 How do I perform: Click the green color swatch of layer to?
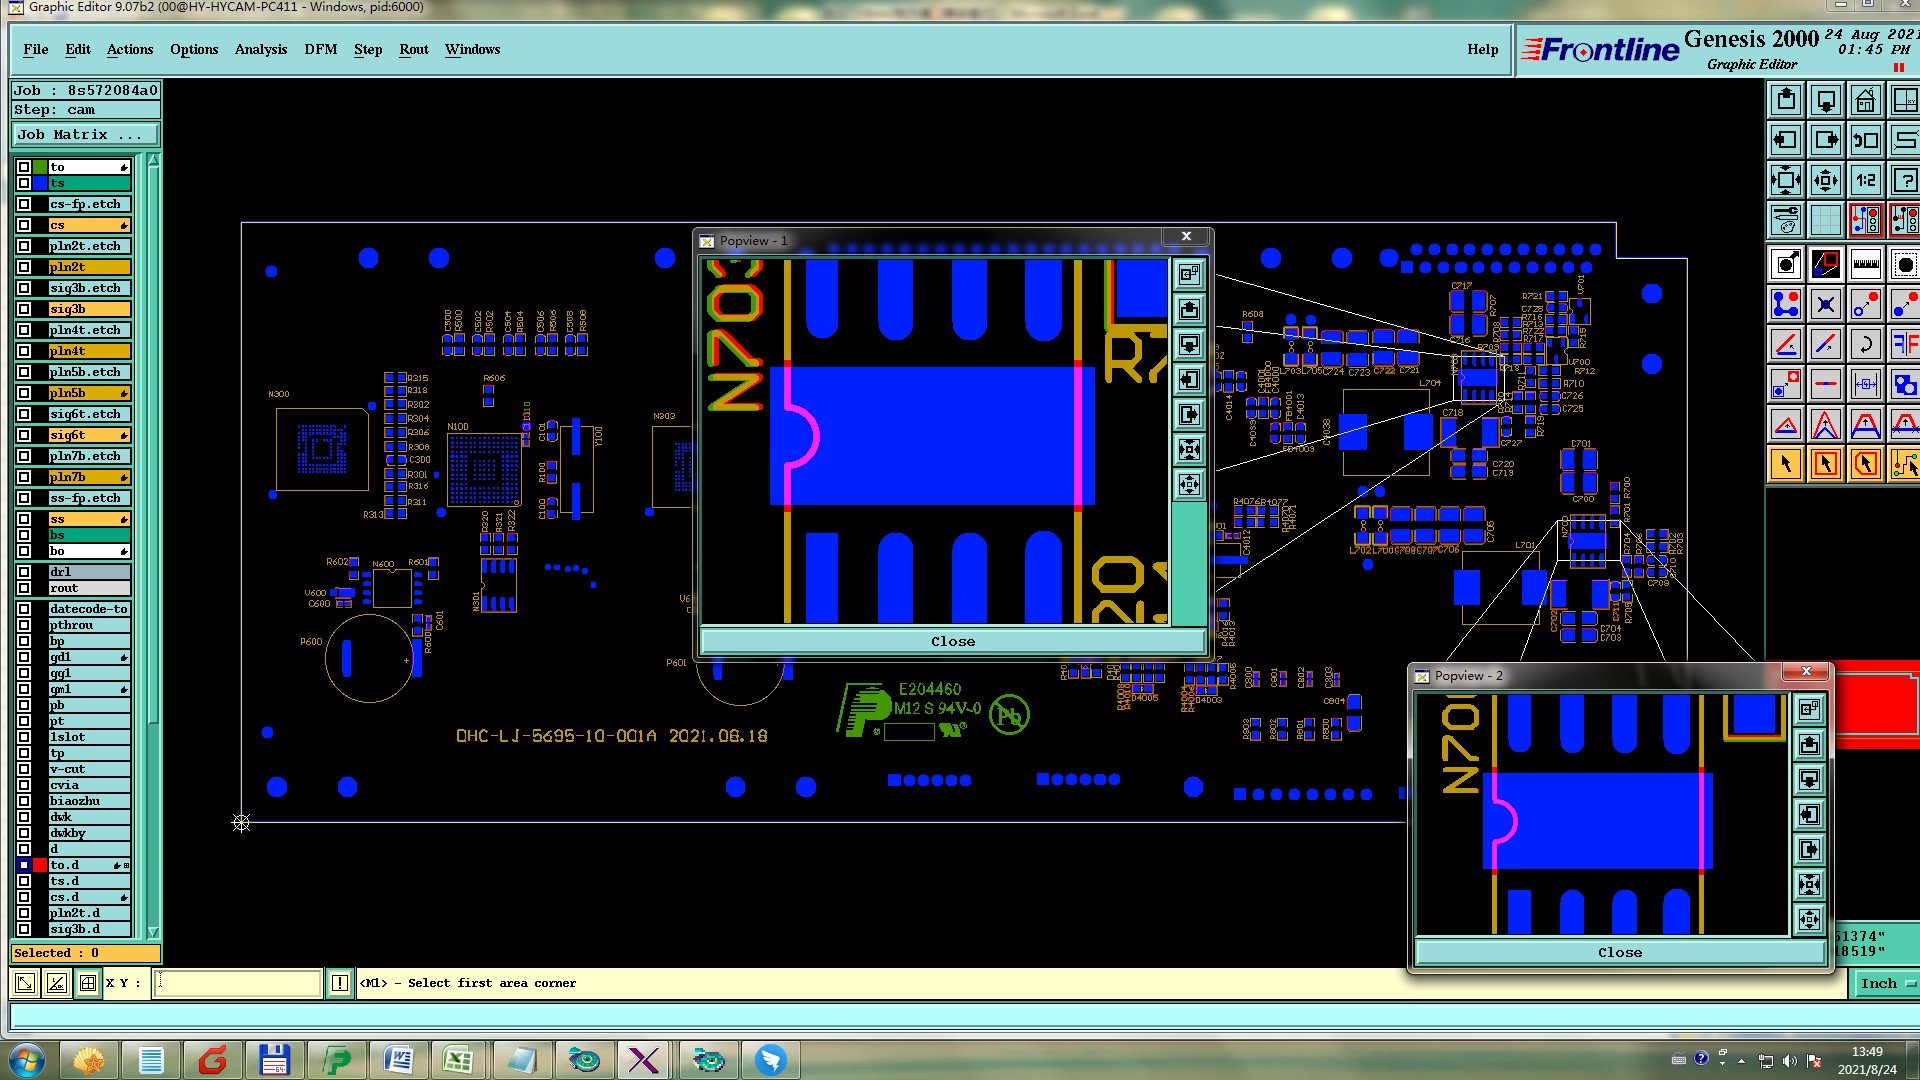click(40, 167)
